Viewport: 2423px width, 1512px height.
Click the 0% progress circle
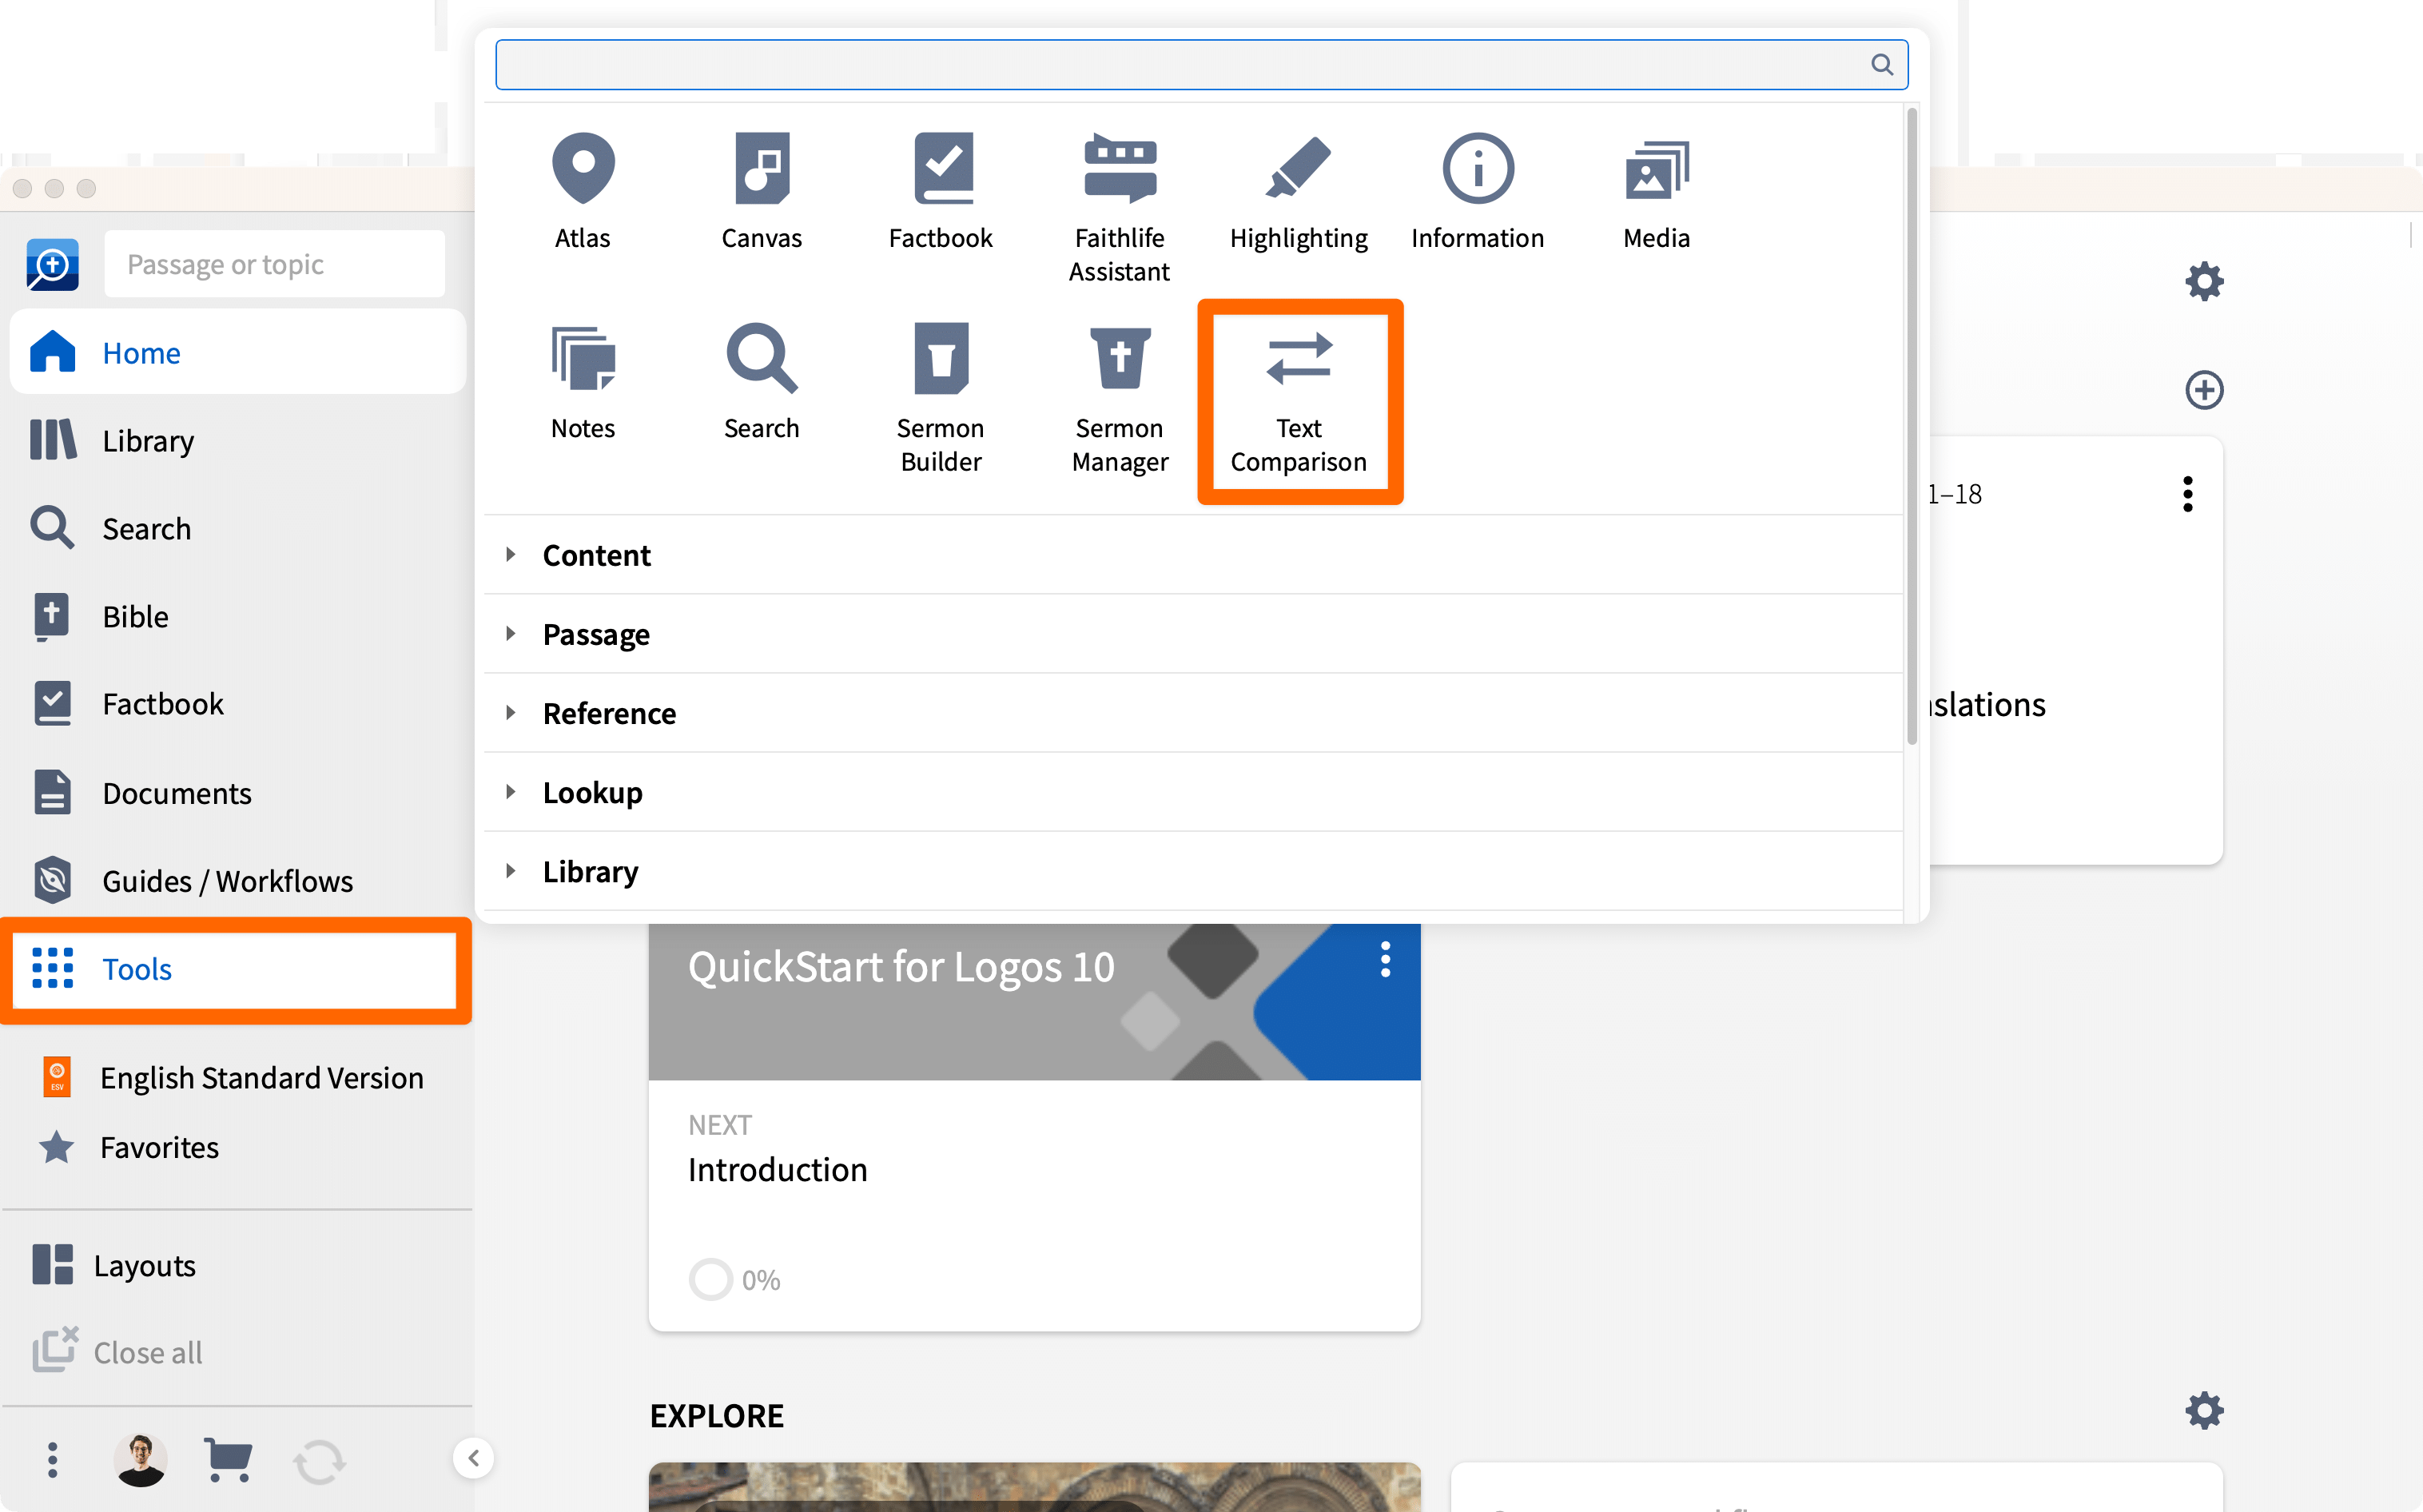[x=711, y=1279]
